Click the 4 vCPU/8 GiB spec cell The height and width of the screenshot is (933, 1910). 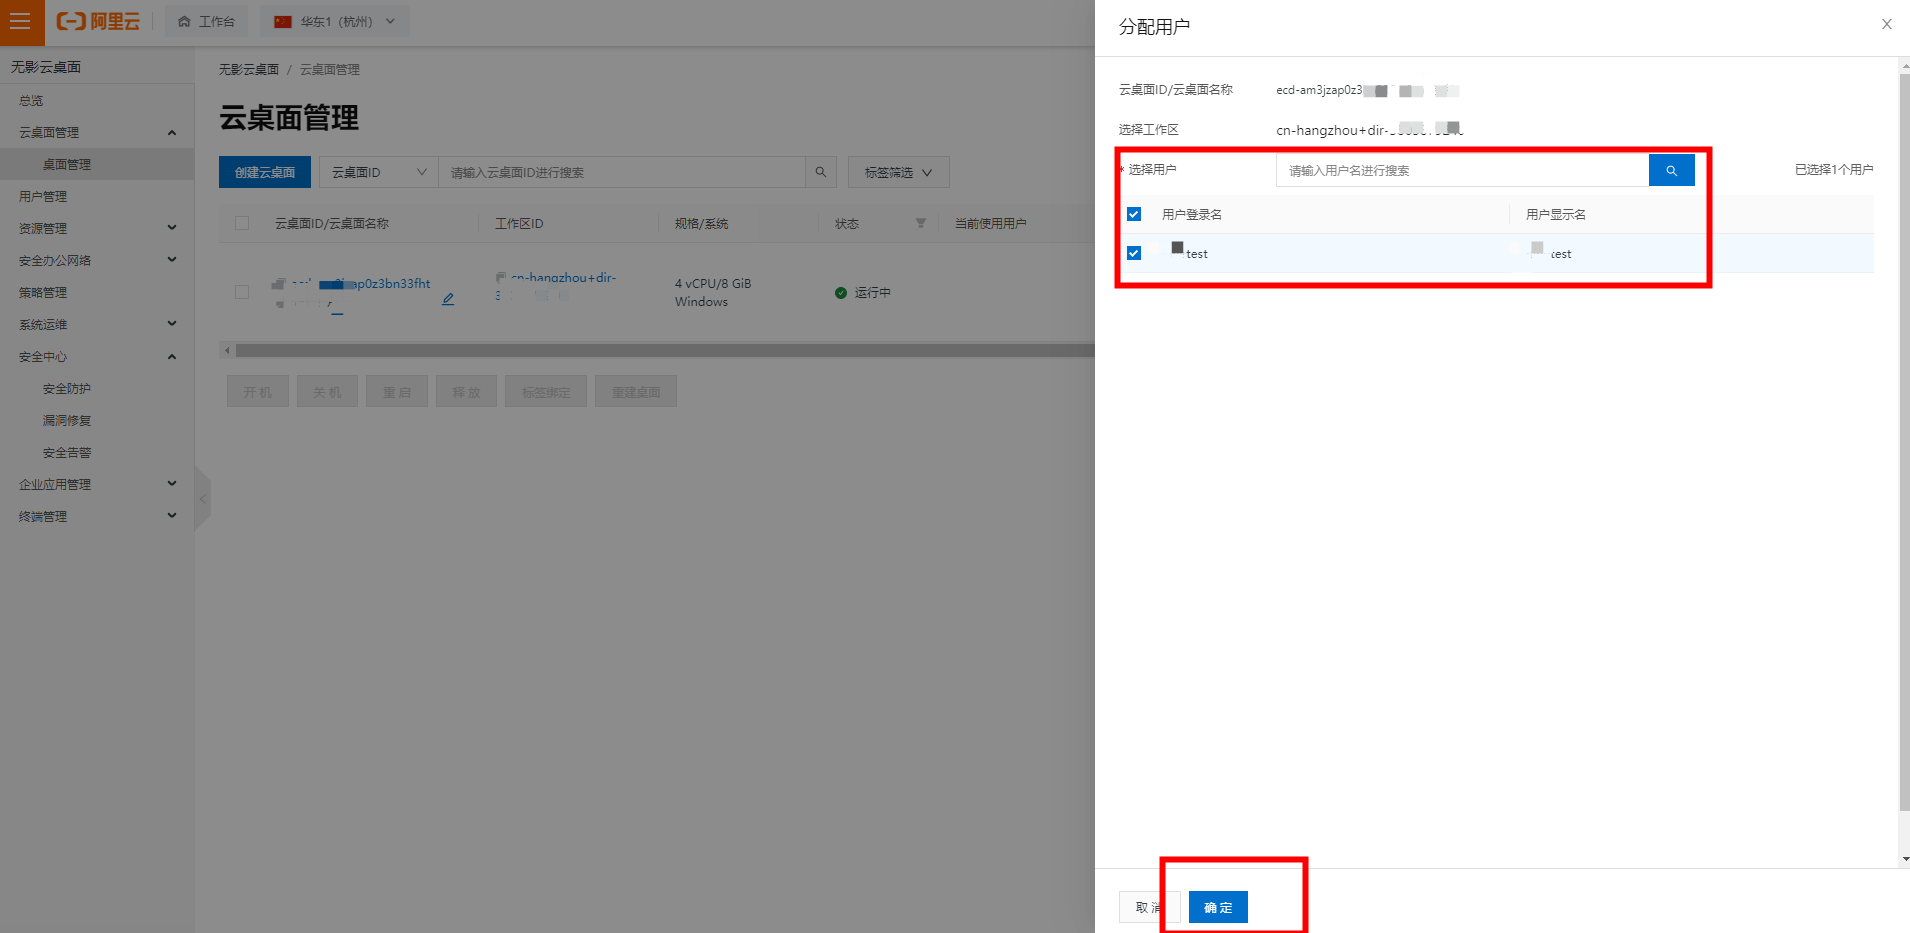(713, 284)
